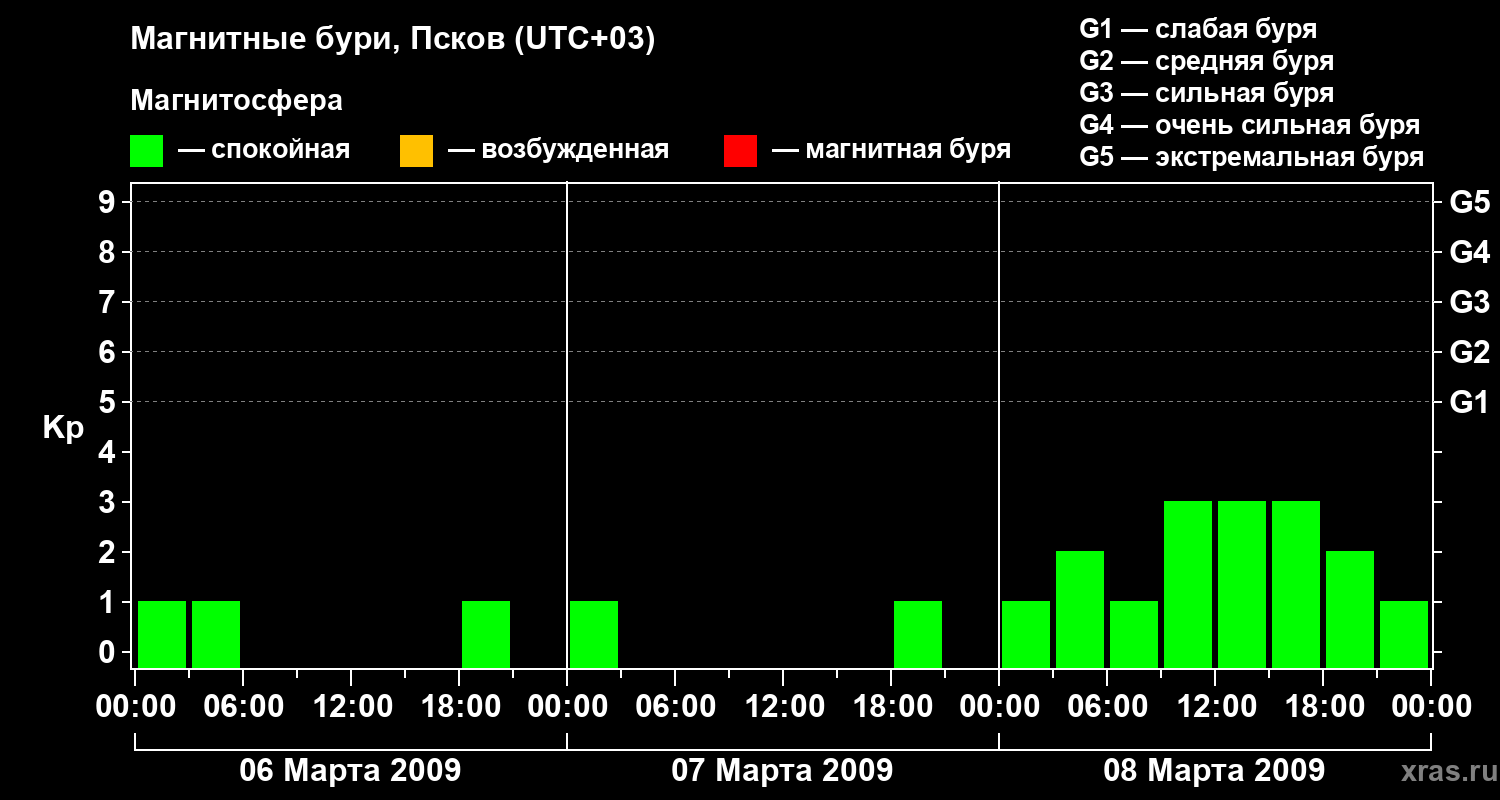
Task: Select the '07 Марта 2009' date label
Action: [x=782, y=771]
